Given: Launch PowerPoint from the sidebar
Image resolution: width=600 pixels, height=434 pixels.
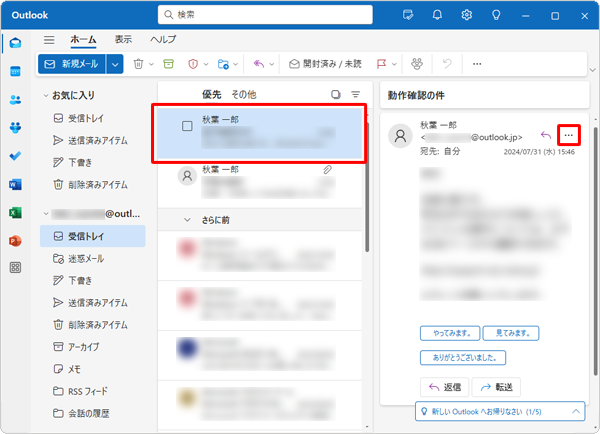Looking at the screenshot, I should coord(15,241).
